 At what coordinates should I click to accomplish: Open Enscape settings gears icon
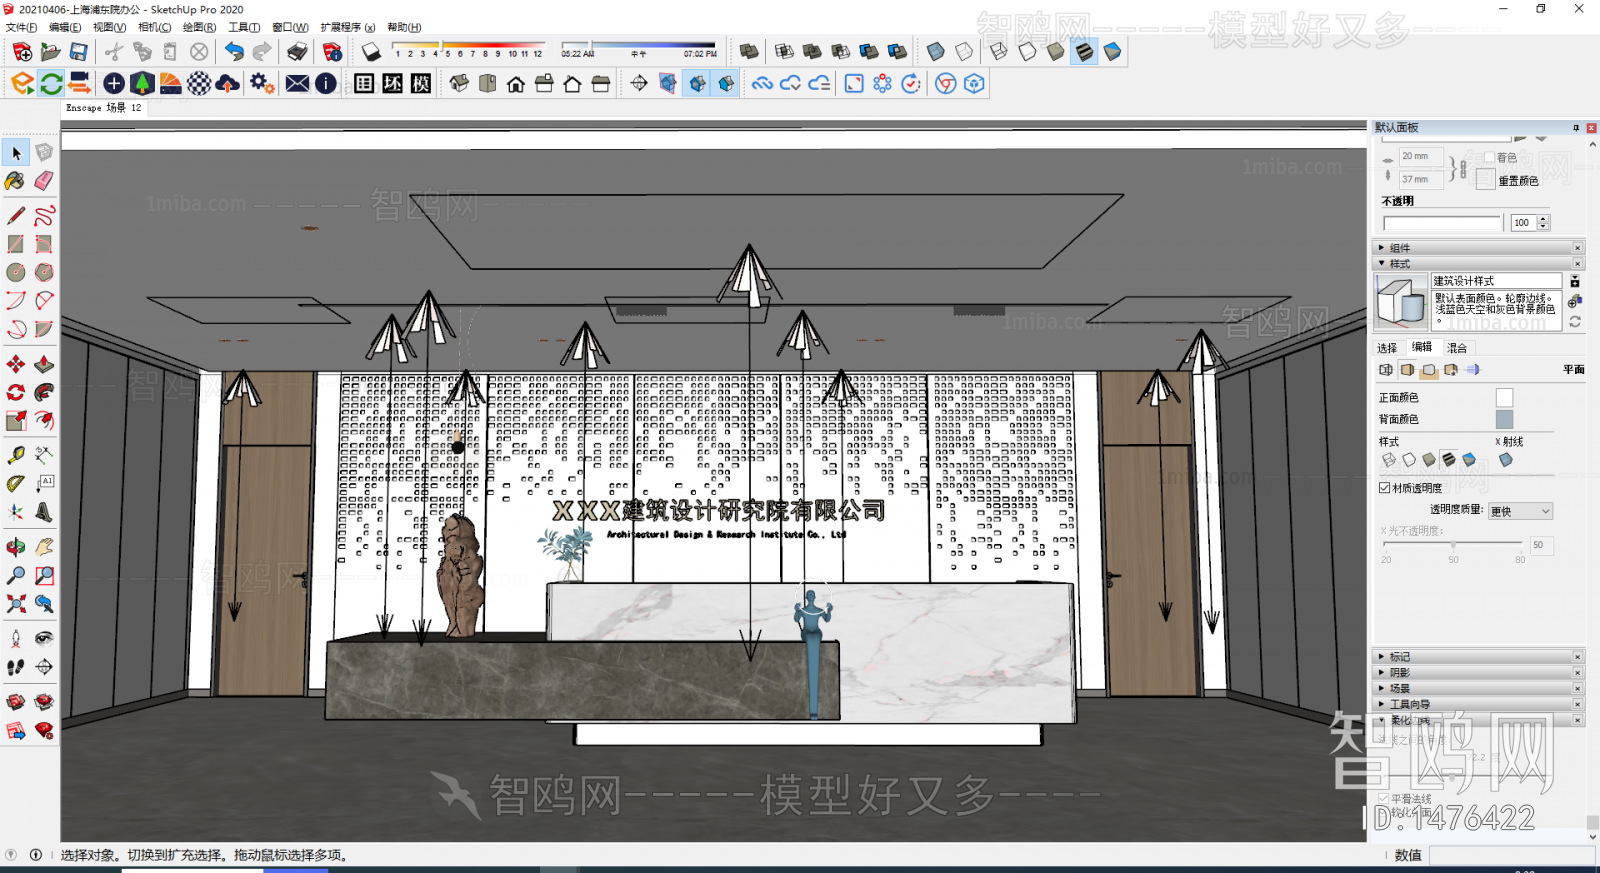[x=262, y=83]
